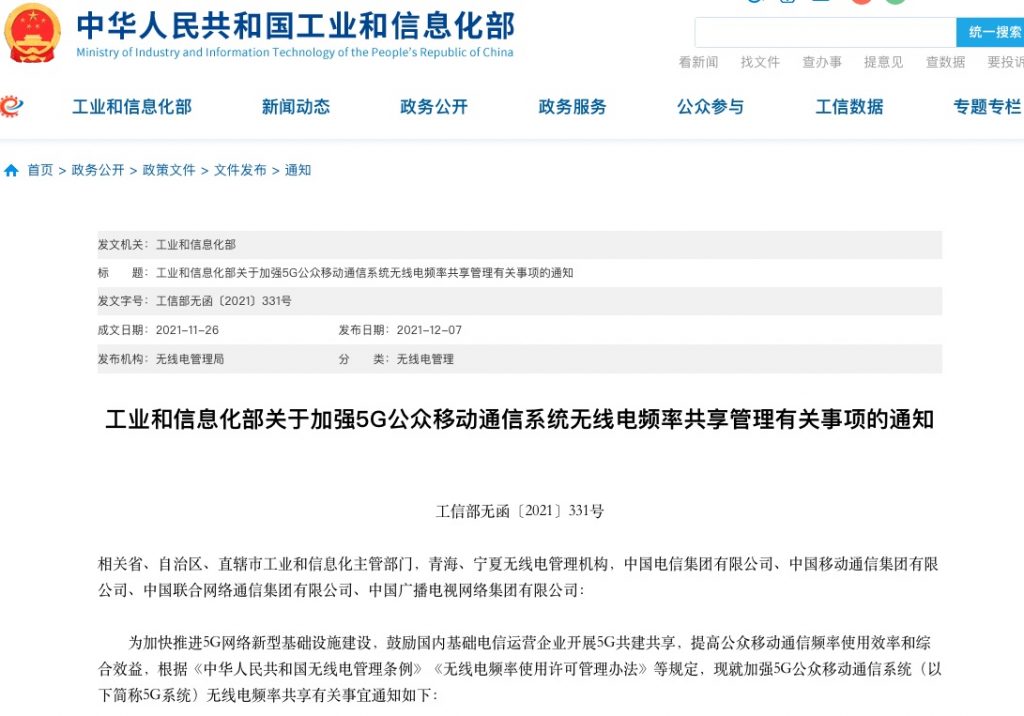Click the 分类 value 无线电管理

coord(425,359)
